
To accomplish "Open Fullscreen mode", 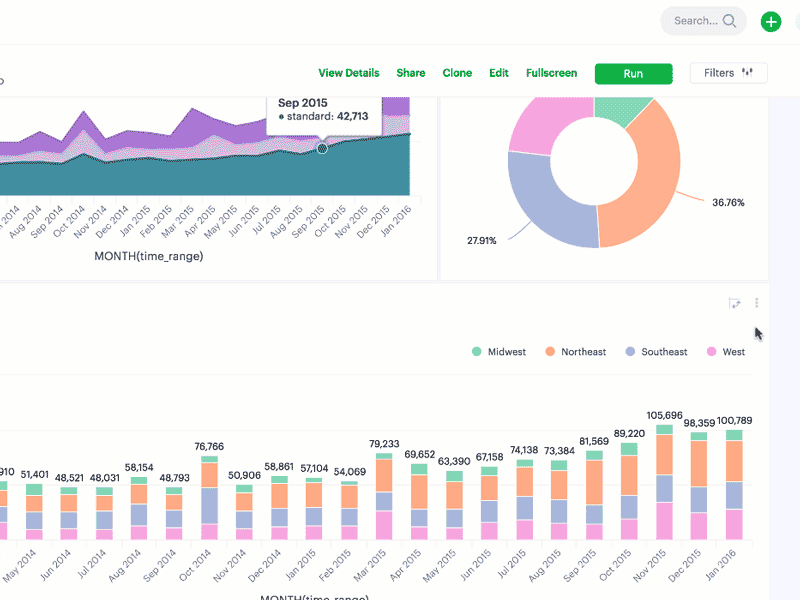I will 552,73.
